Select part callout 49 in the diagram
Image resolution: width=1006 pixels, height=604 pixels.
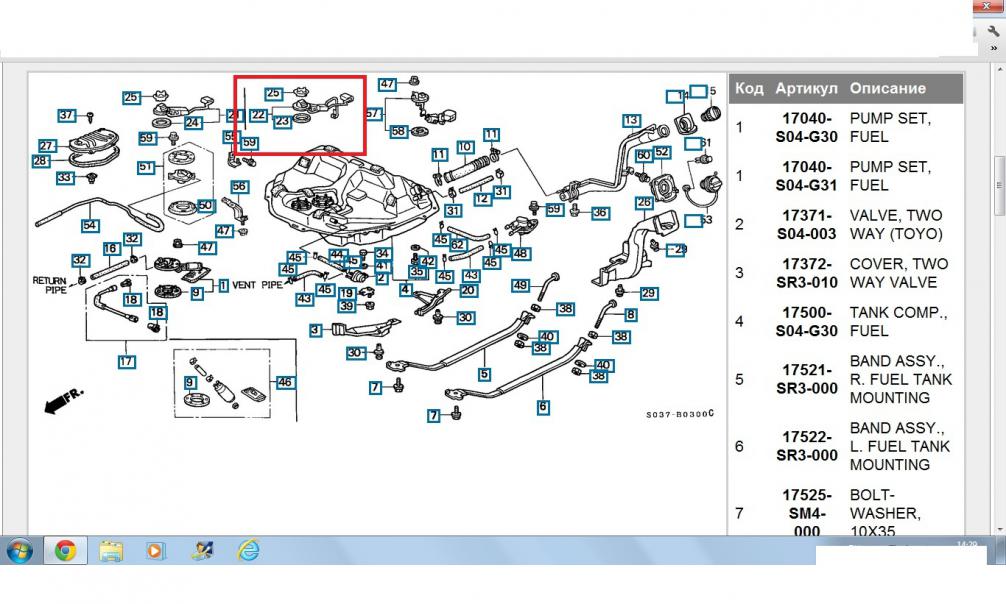[520, 285]
